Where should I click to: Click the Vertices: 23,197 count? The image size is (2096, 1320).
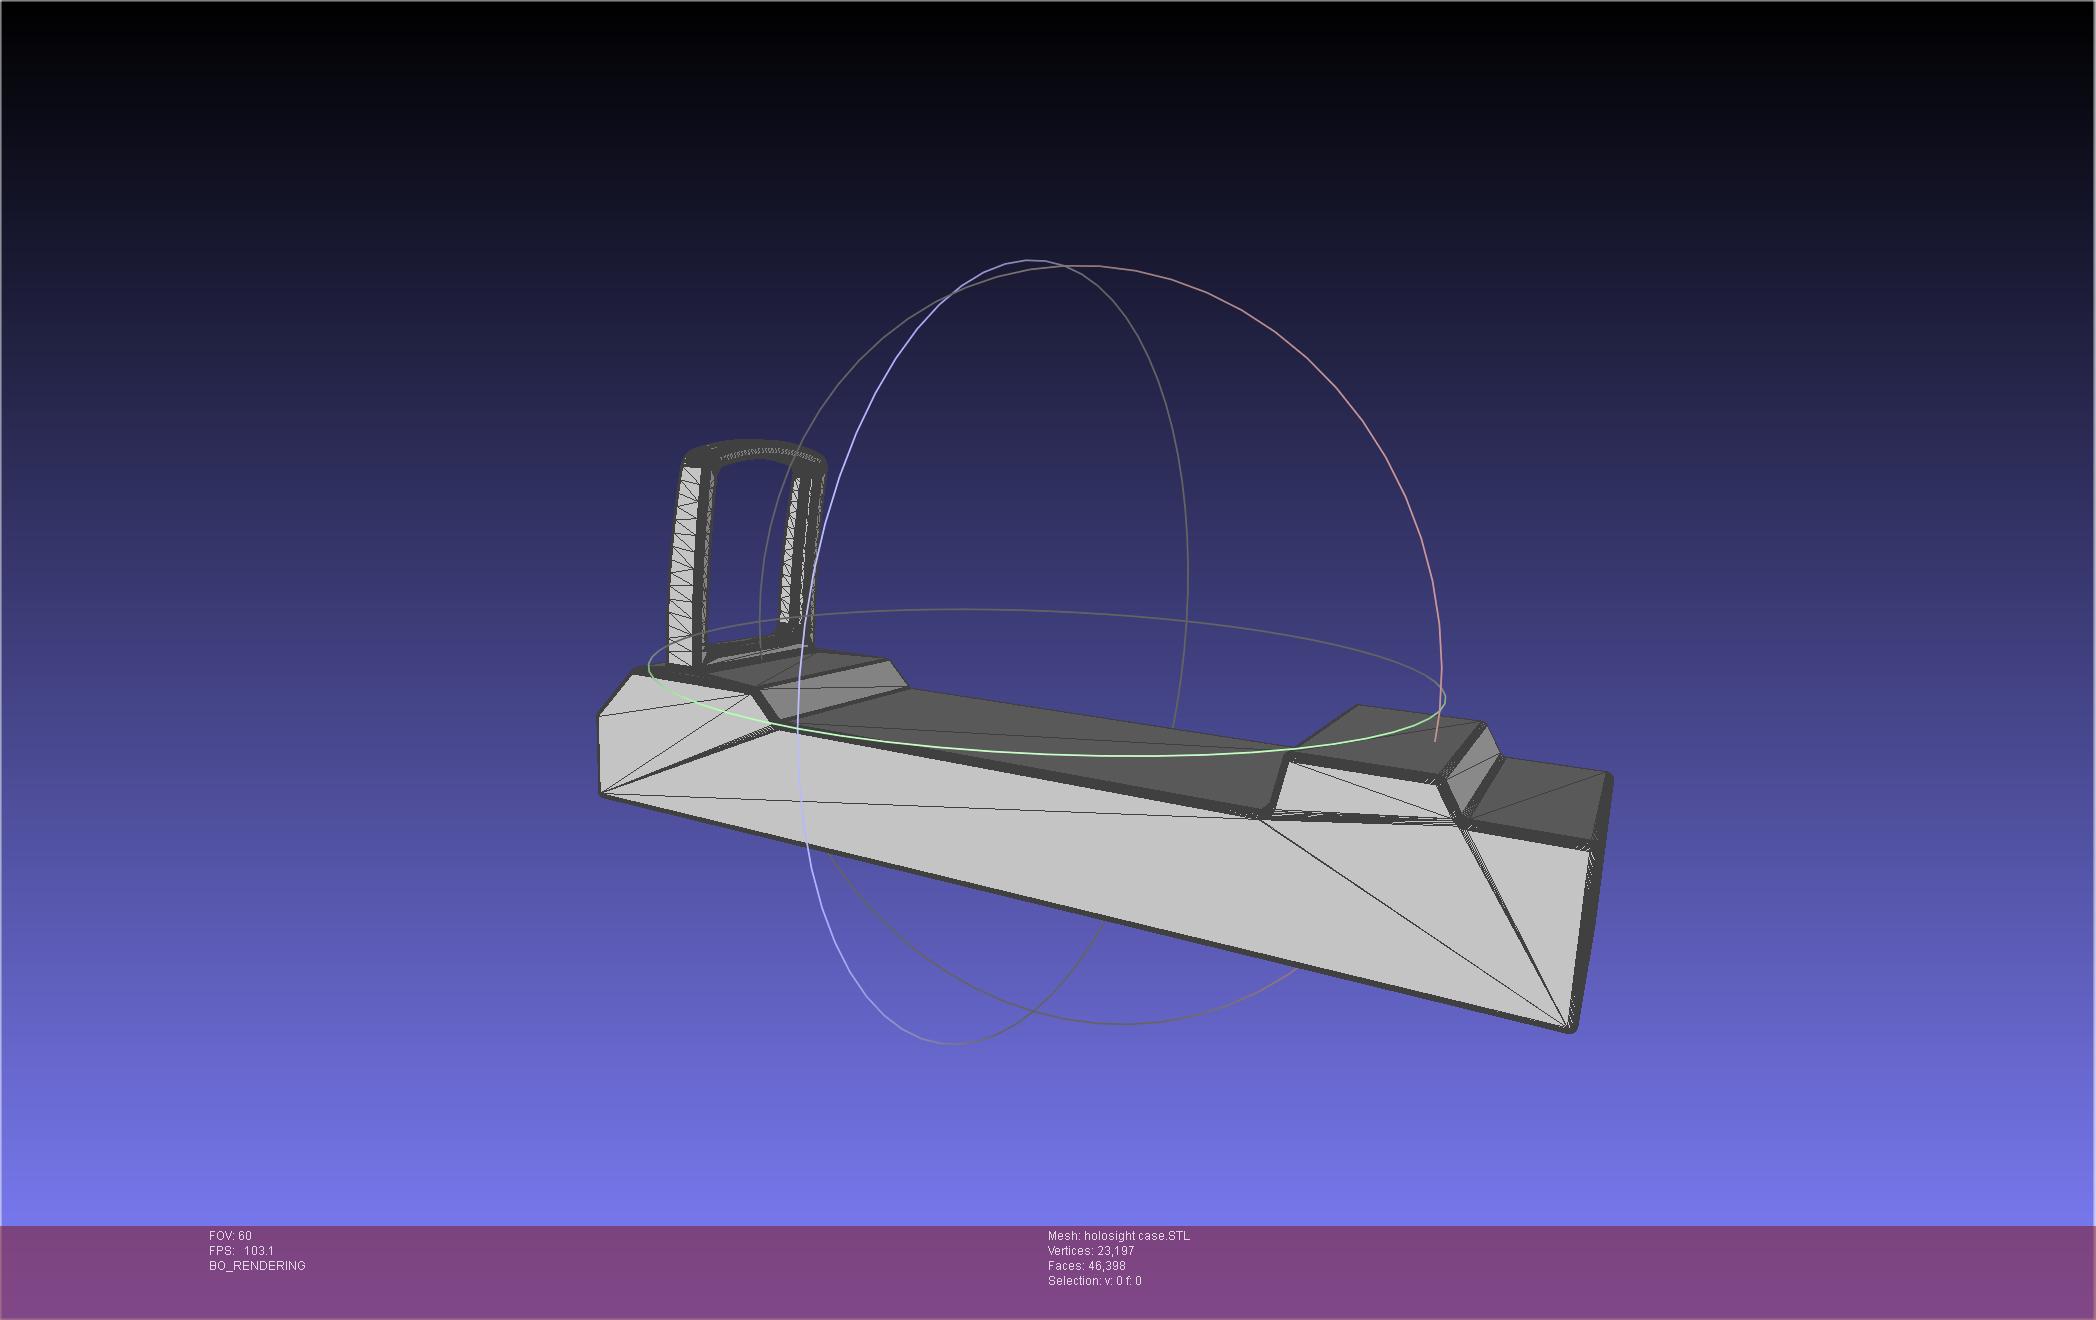click(1090, 1251)
